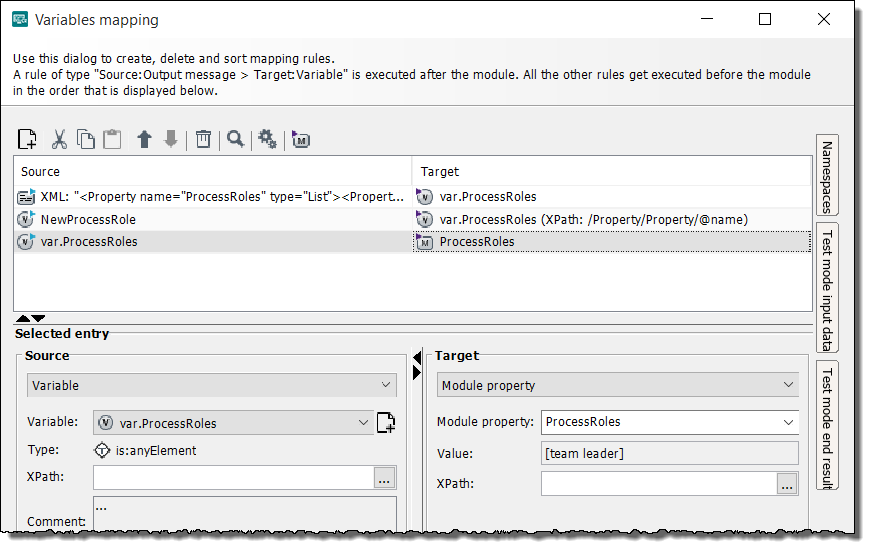Select the NewProcessRole mapping row
Screen dimensions: 870x552
tap(88, 219)
